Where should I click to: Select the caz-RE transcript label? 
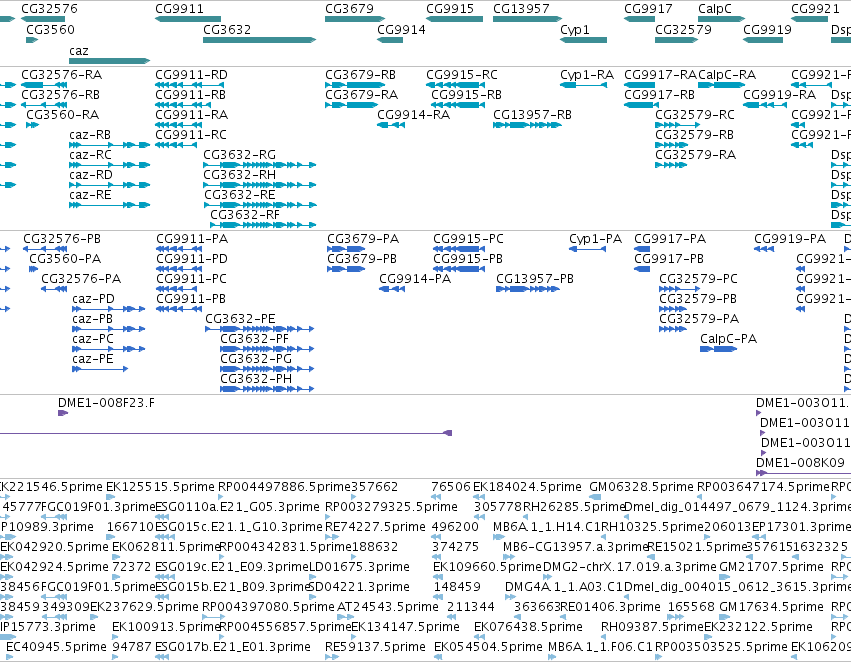tap(90, 194)
